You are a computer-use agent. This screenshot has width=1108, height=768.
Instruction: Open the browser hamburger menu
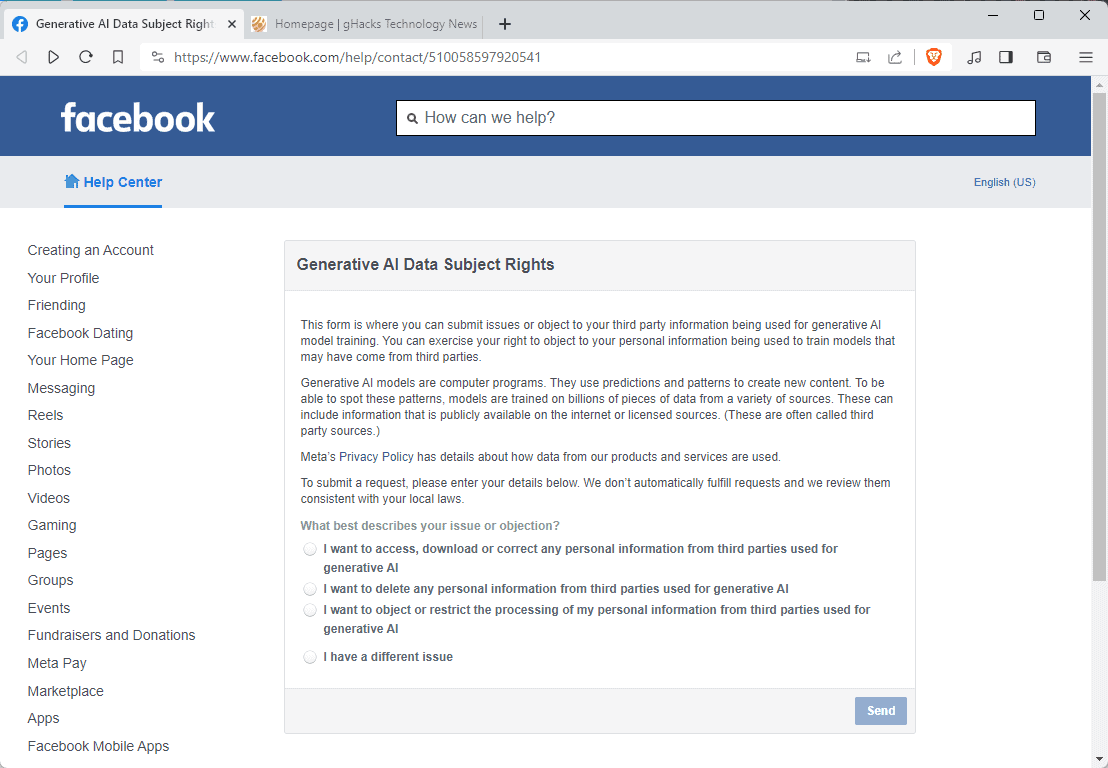tap(1086, 57)
